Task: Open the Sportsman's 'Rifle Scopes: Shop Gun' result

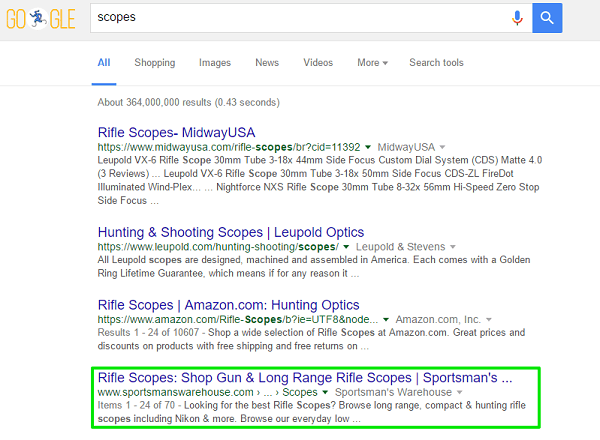Action: pyautogui.click(x=305, y=378)
